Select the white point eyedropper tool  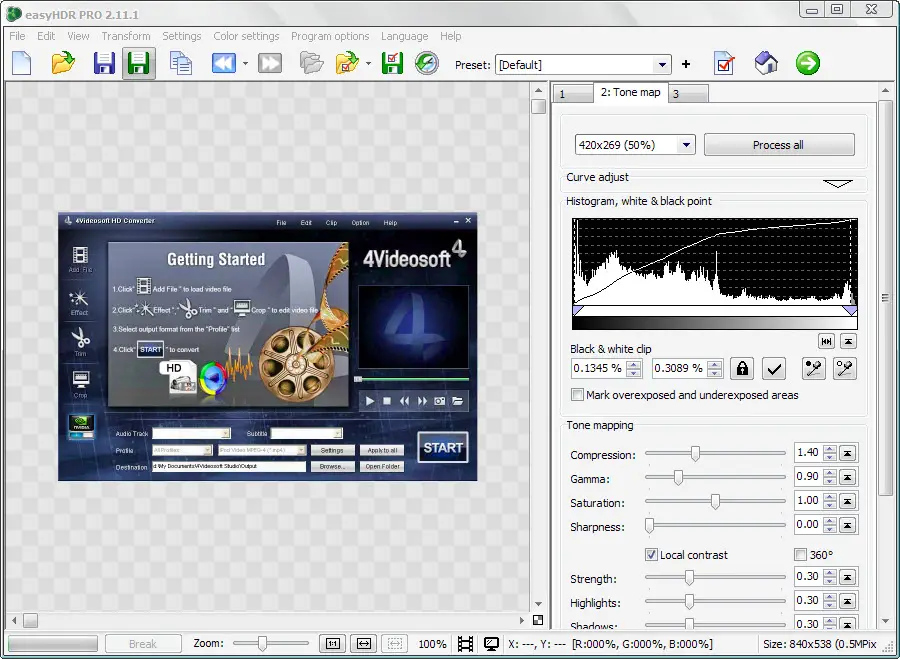845,369
